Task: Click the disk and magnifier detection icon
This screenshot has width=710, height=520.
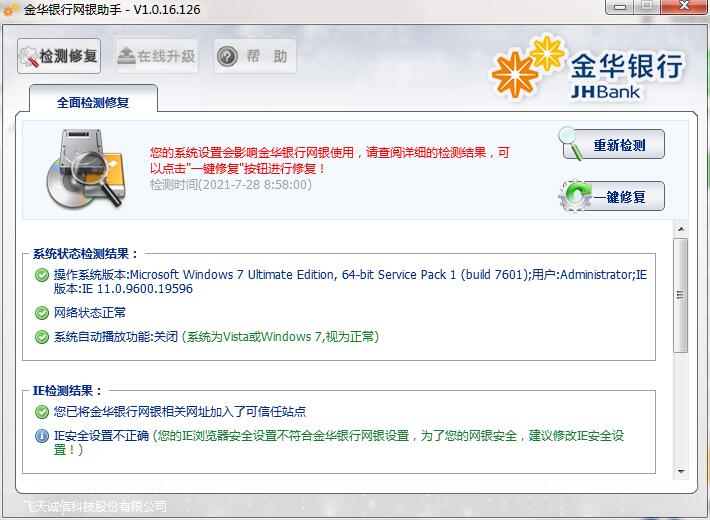Action: [x=85, y=169]
